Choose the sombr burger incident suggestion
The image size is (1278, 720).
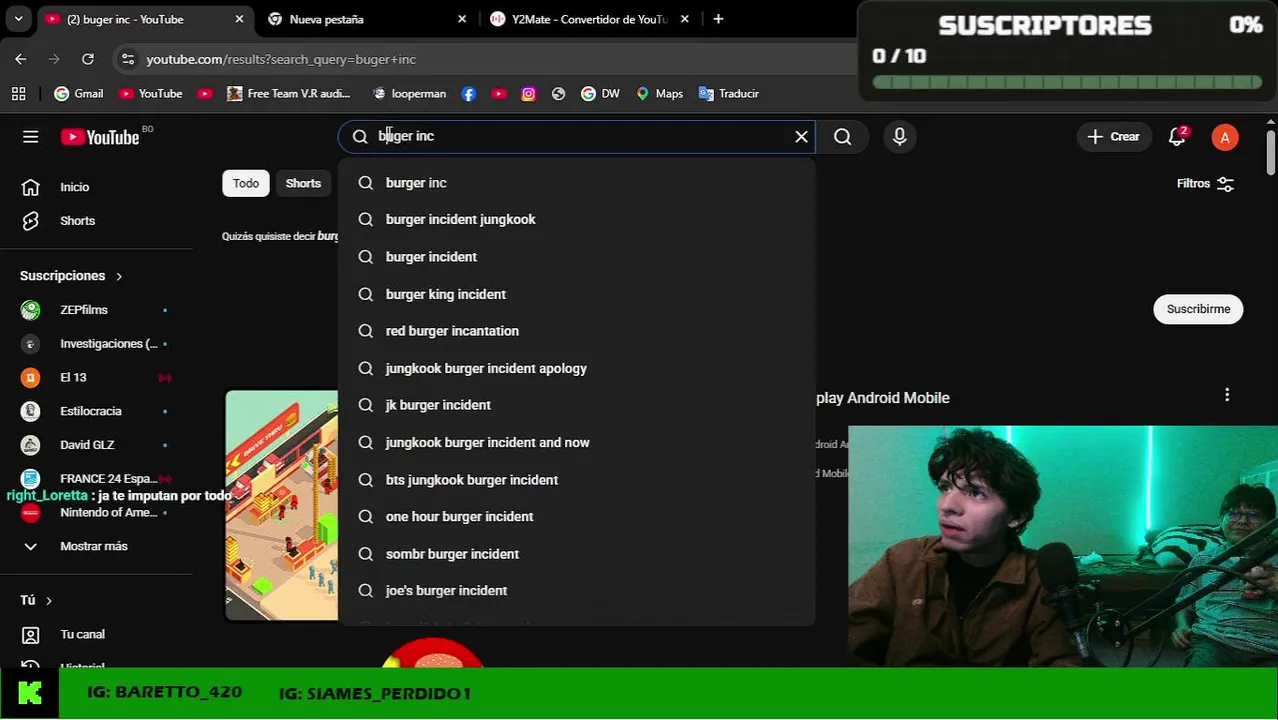[577, 554]
